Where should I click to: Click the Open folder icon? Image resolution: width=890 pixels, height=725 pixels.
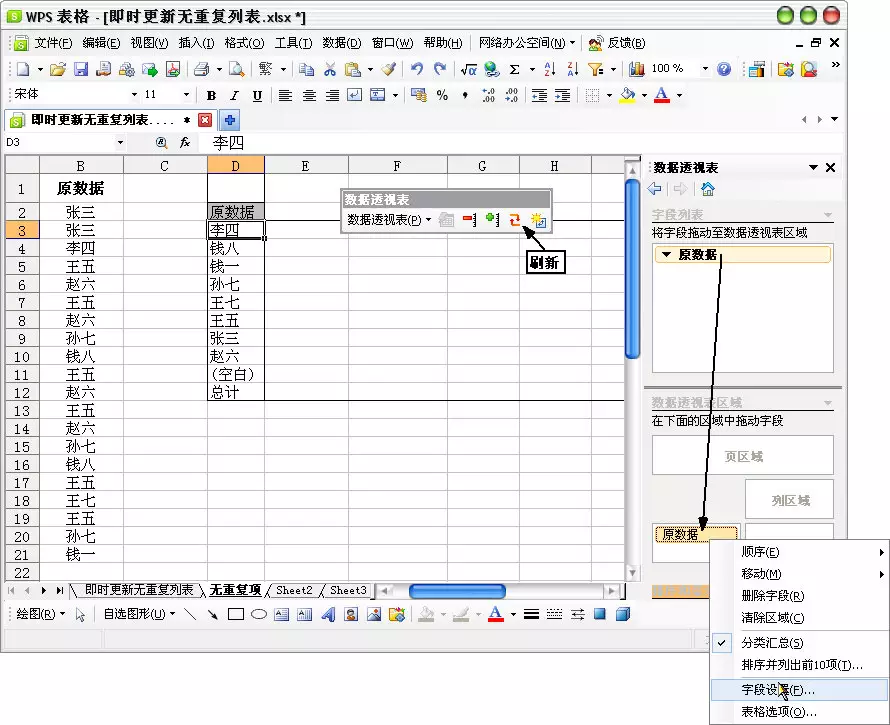(57, 69)
